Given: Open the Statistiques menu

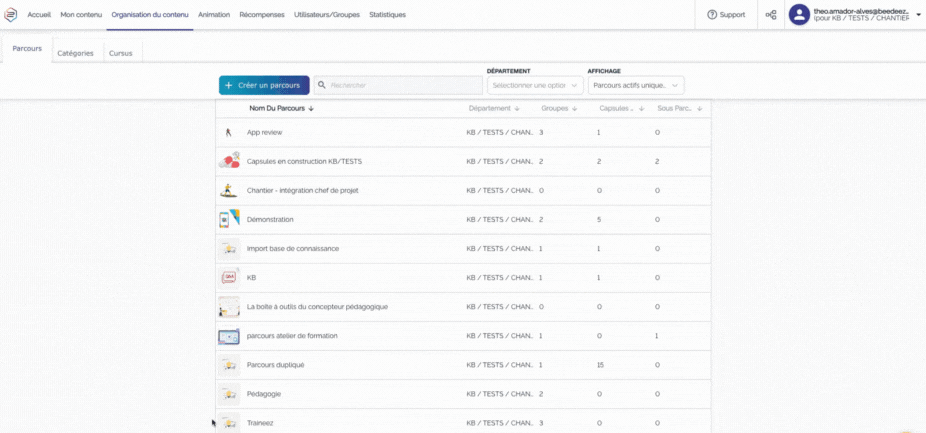Looking at the screenshot, I should click(x=388, y=15).
